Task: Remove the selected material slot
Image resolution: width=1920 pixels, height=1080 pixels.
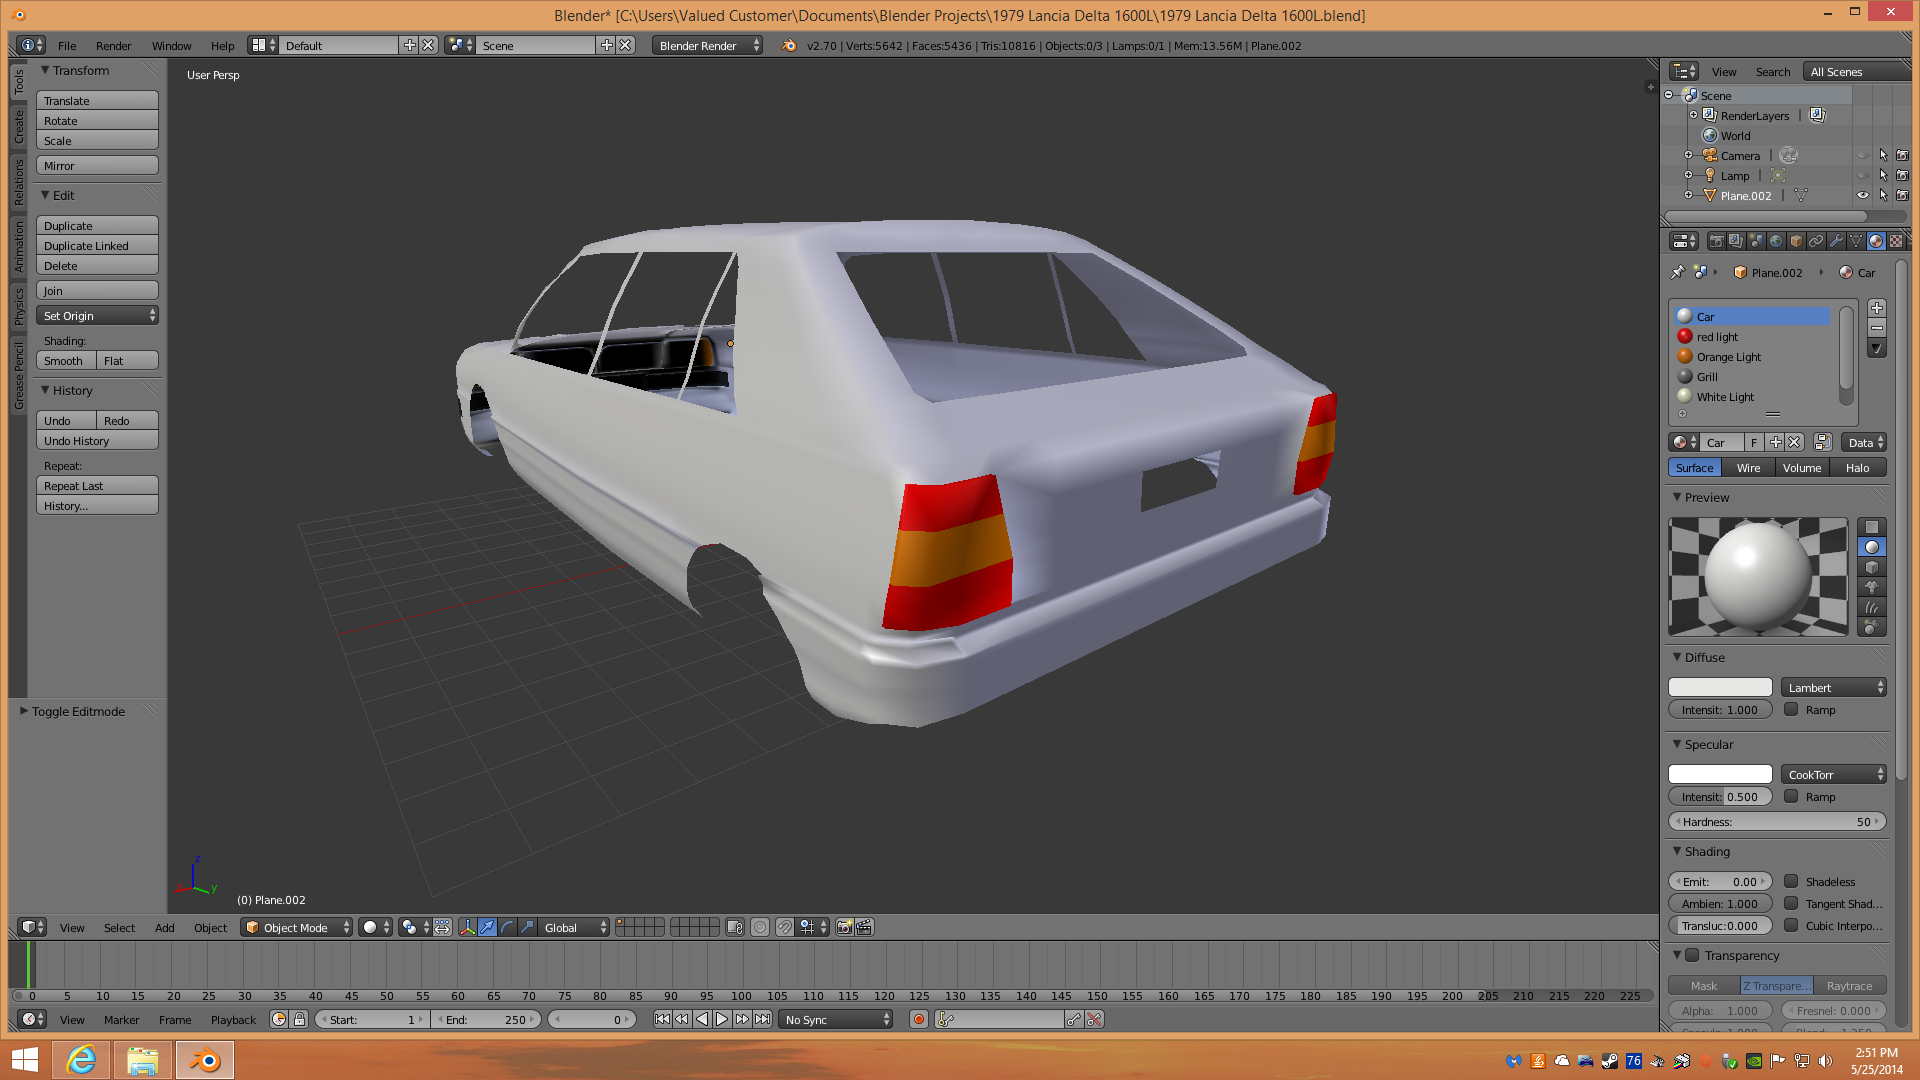Action: tap(1877, 328)
